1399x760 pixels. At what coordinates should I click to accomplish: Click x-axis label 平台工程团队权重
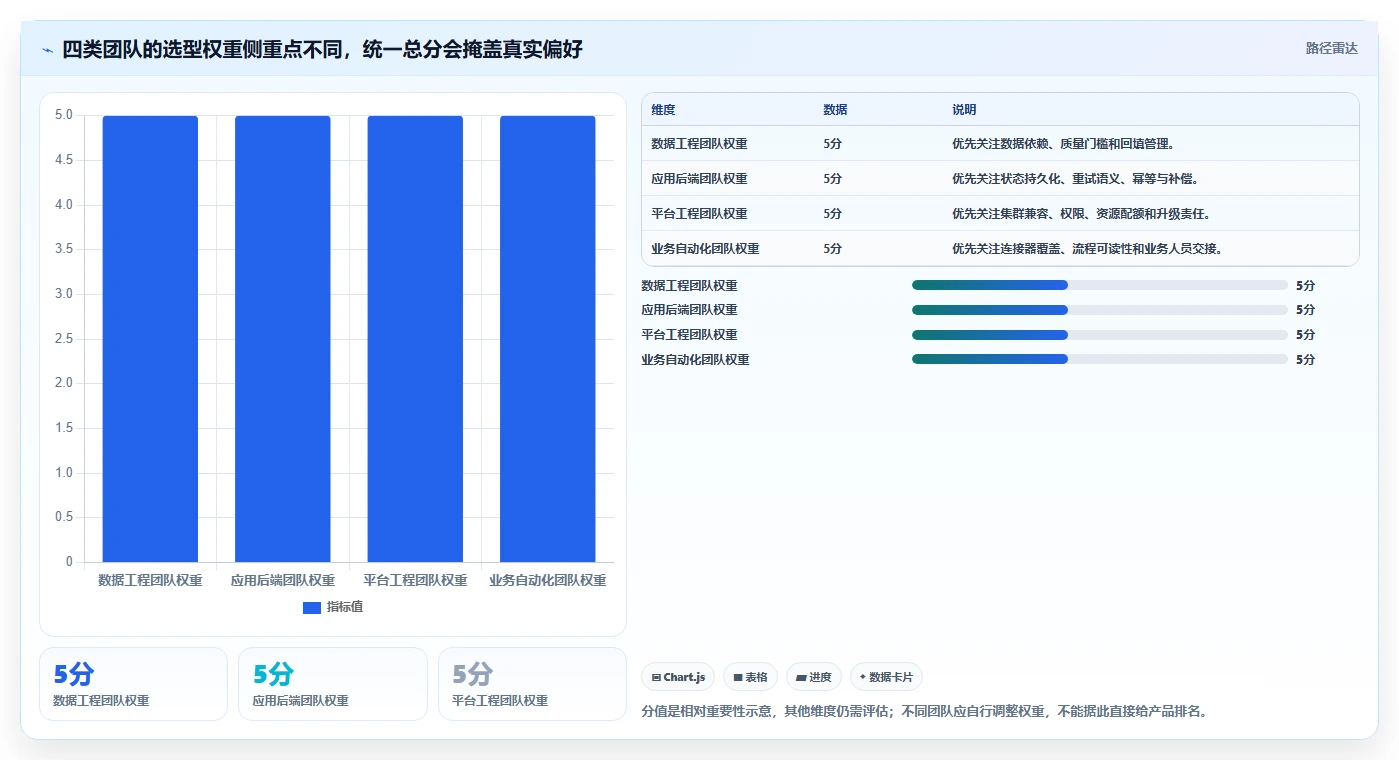(415, 580)
